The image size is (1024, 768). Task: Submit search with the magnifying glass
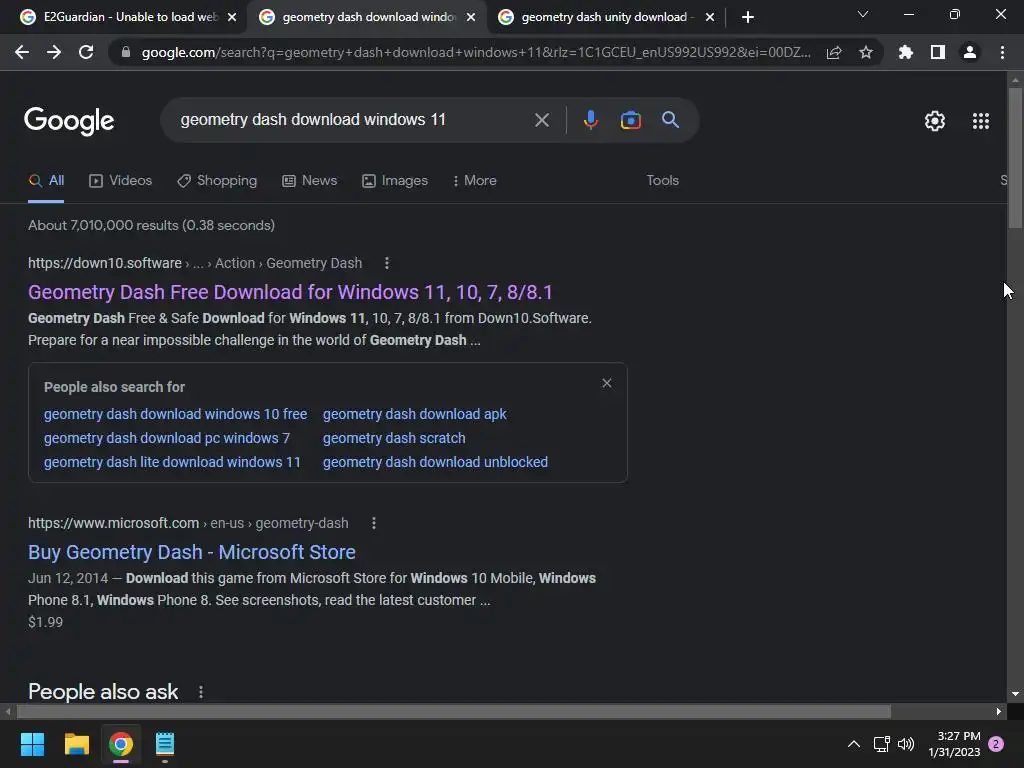pos(670,120)
